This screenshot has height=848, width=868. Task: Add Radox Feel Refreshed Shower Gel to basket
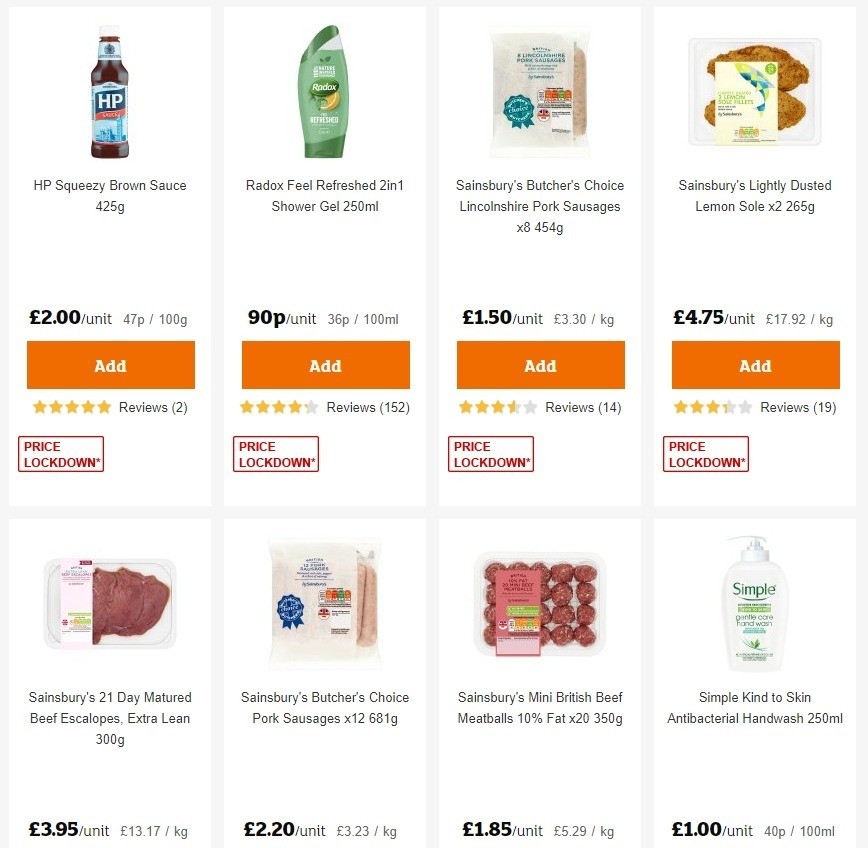(325, 364)
